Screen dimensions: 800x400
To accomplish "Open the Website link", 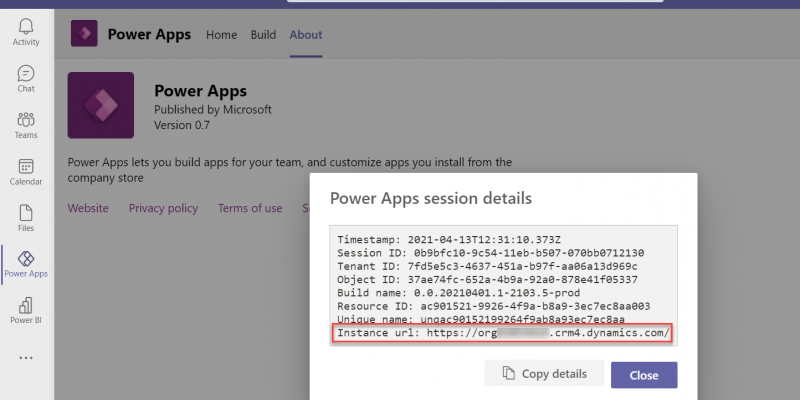I will click(88, 208).
